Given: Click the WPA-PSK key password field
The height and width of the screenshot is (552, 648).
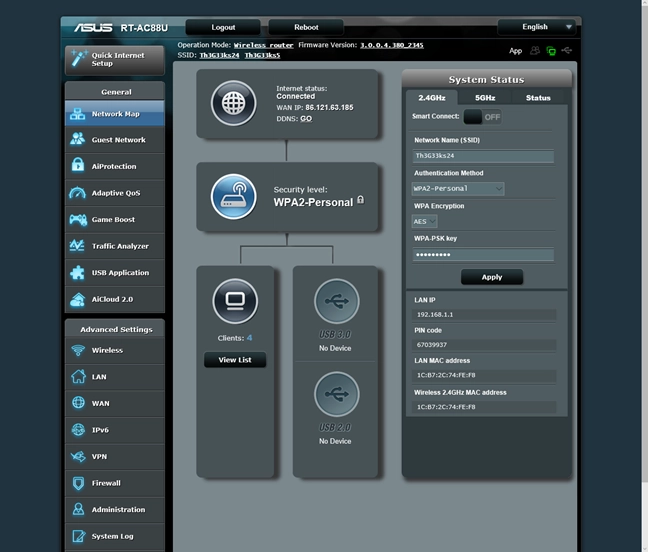Looking at the screenshot, I should click(483, 255).
